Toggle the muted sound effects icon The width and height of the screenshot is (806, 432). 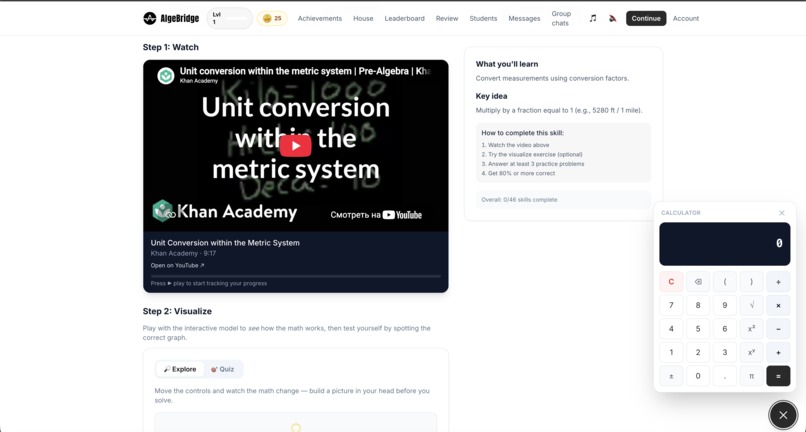[x=612, y=19]
